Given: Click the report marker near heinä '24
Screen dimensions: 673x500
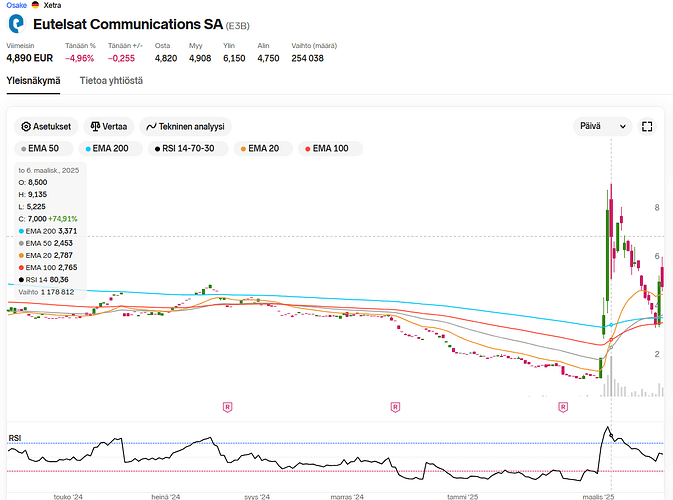Looking at the screenshot, I should pos(227,407).
